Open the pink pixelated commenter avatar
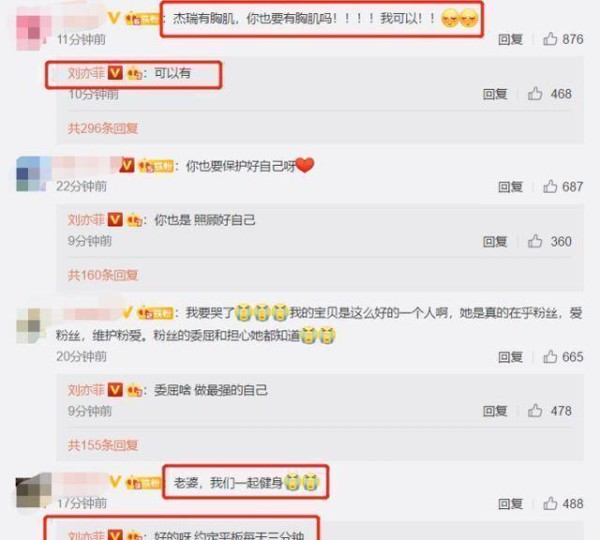 click(34, 32)
